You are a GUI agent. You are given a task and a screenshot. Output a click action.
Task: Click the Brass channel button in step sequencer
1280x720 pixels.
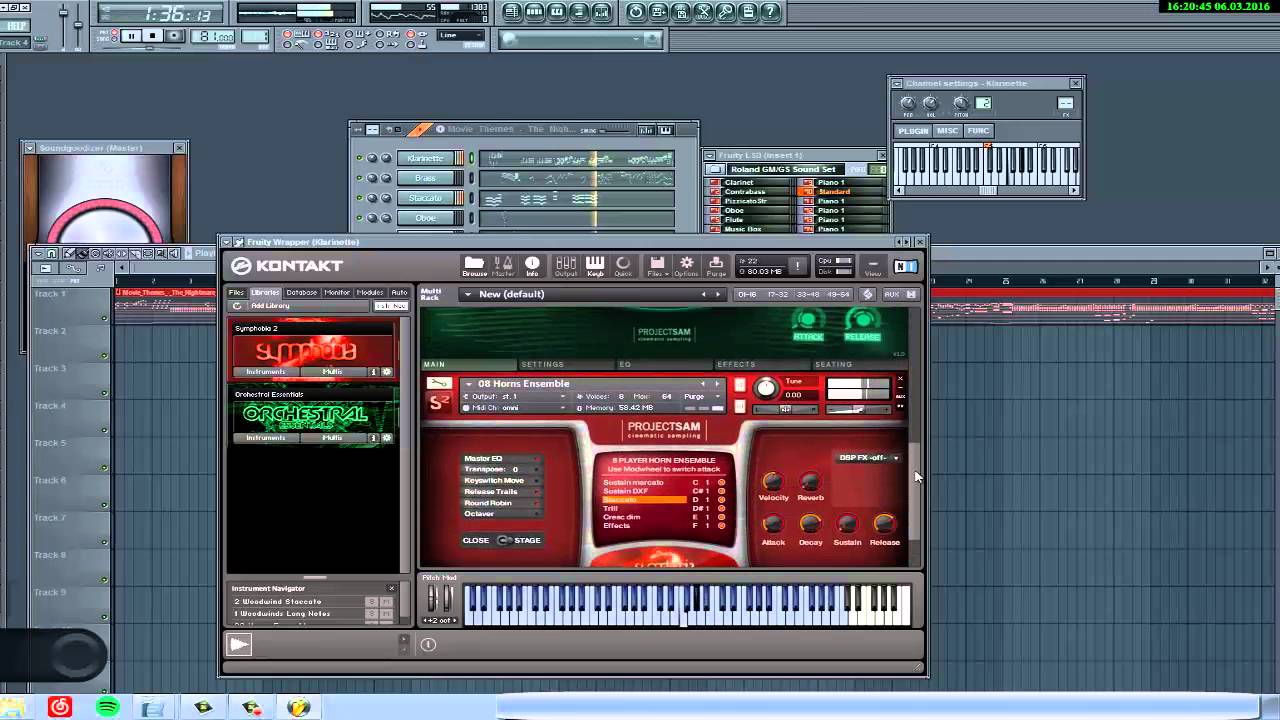click(x=426, y=178)
